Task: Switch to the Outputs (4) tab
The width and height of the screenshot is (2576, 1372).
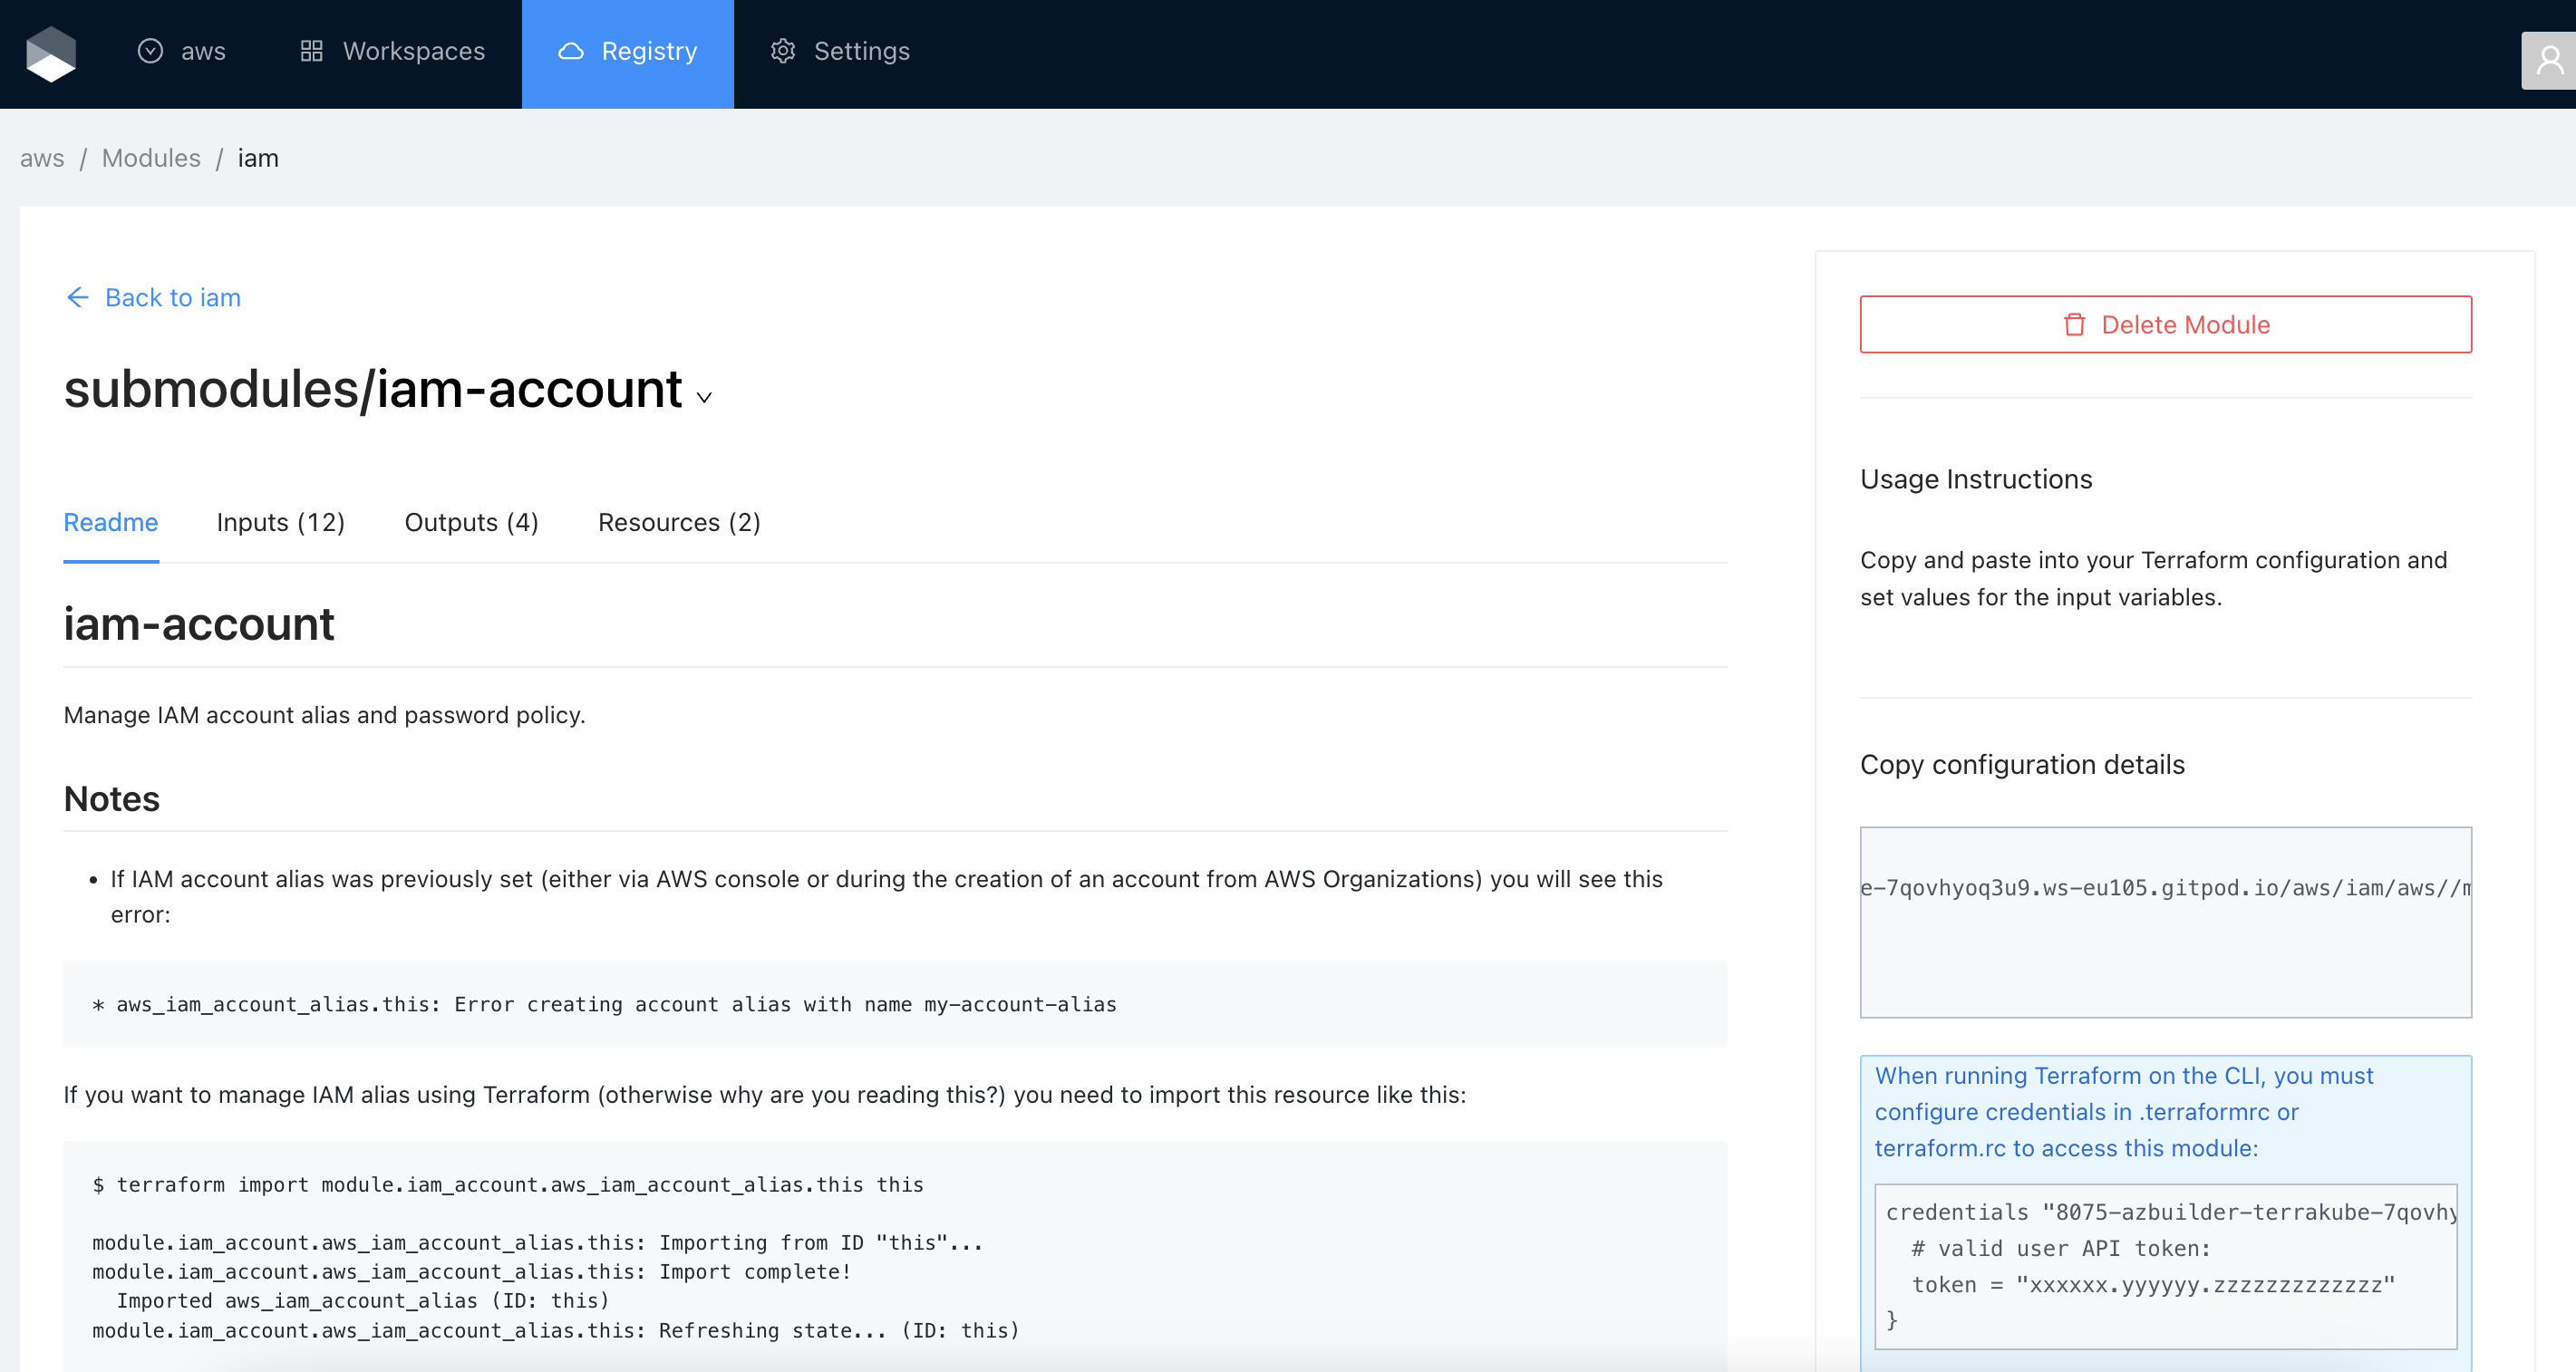Action: [x=471, y=522]
